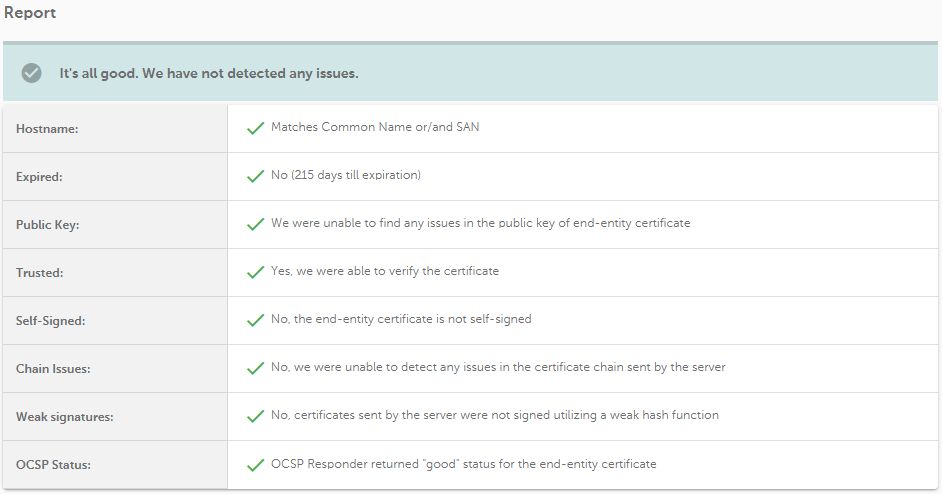The height and width of the screenshot is (494, 942).
Task: Click the green check in Public Key row
Action: [x=255, y=224]
